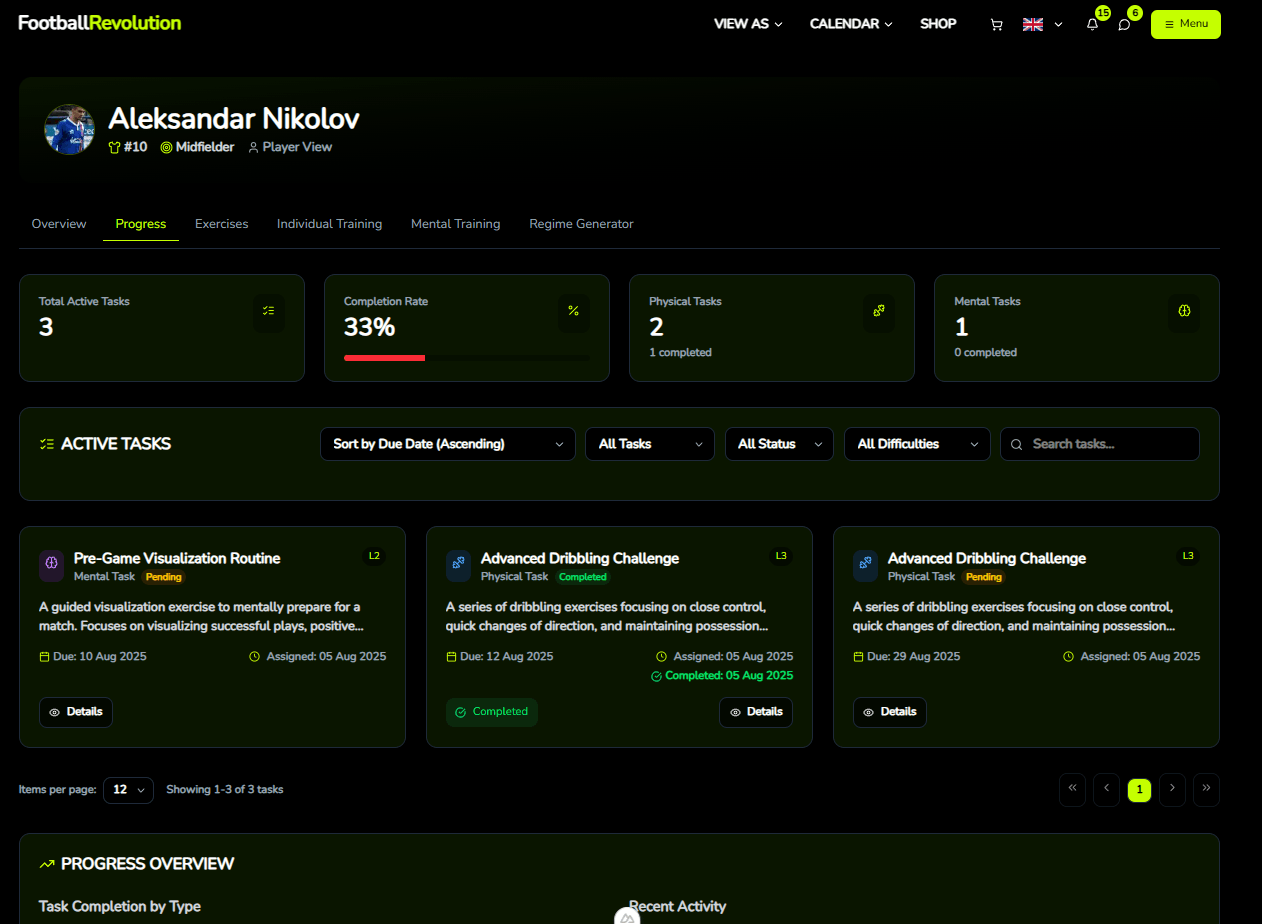This screenshot has height=924, width=1262.
Task: Click the green check icon beside Completed: 05 Aug 2025
Action: click(656, 676)
